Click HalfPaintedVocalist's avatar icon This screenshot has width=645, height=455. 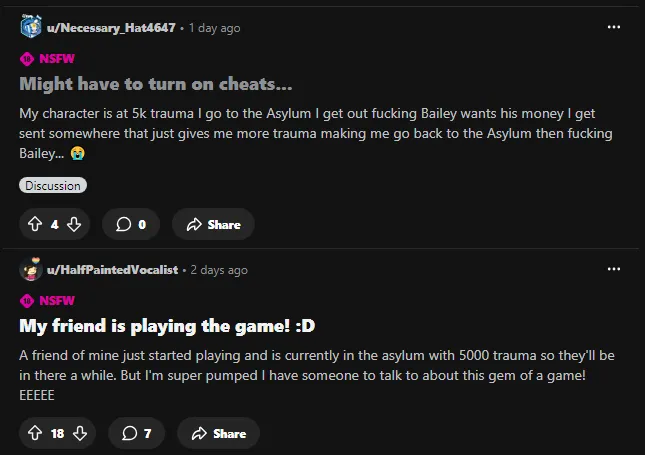[31, 269]
